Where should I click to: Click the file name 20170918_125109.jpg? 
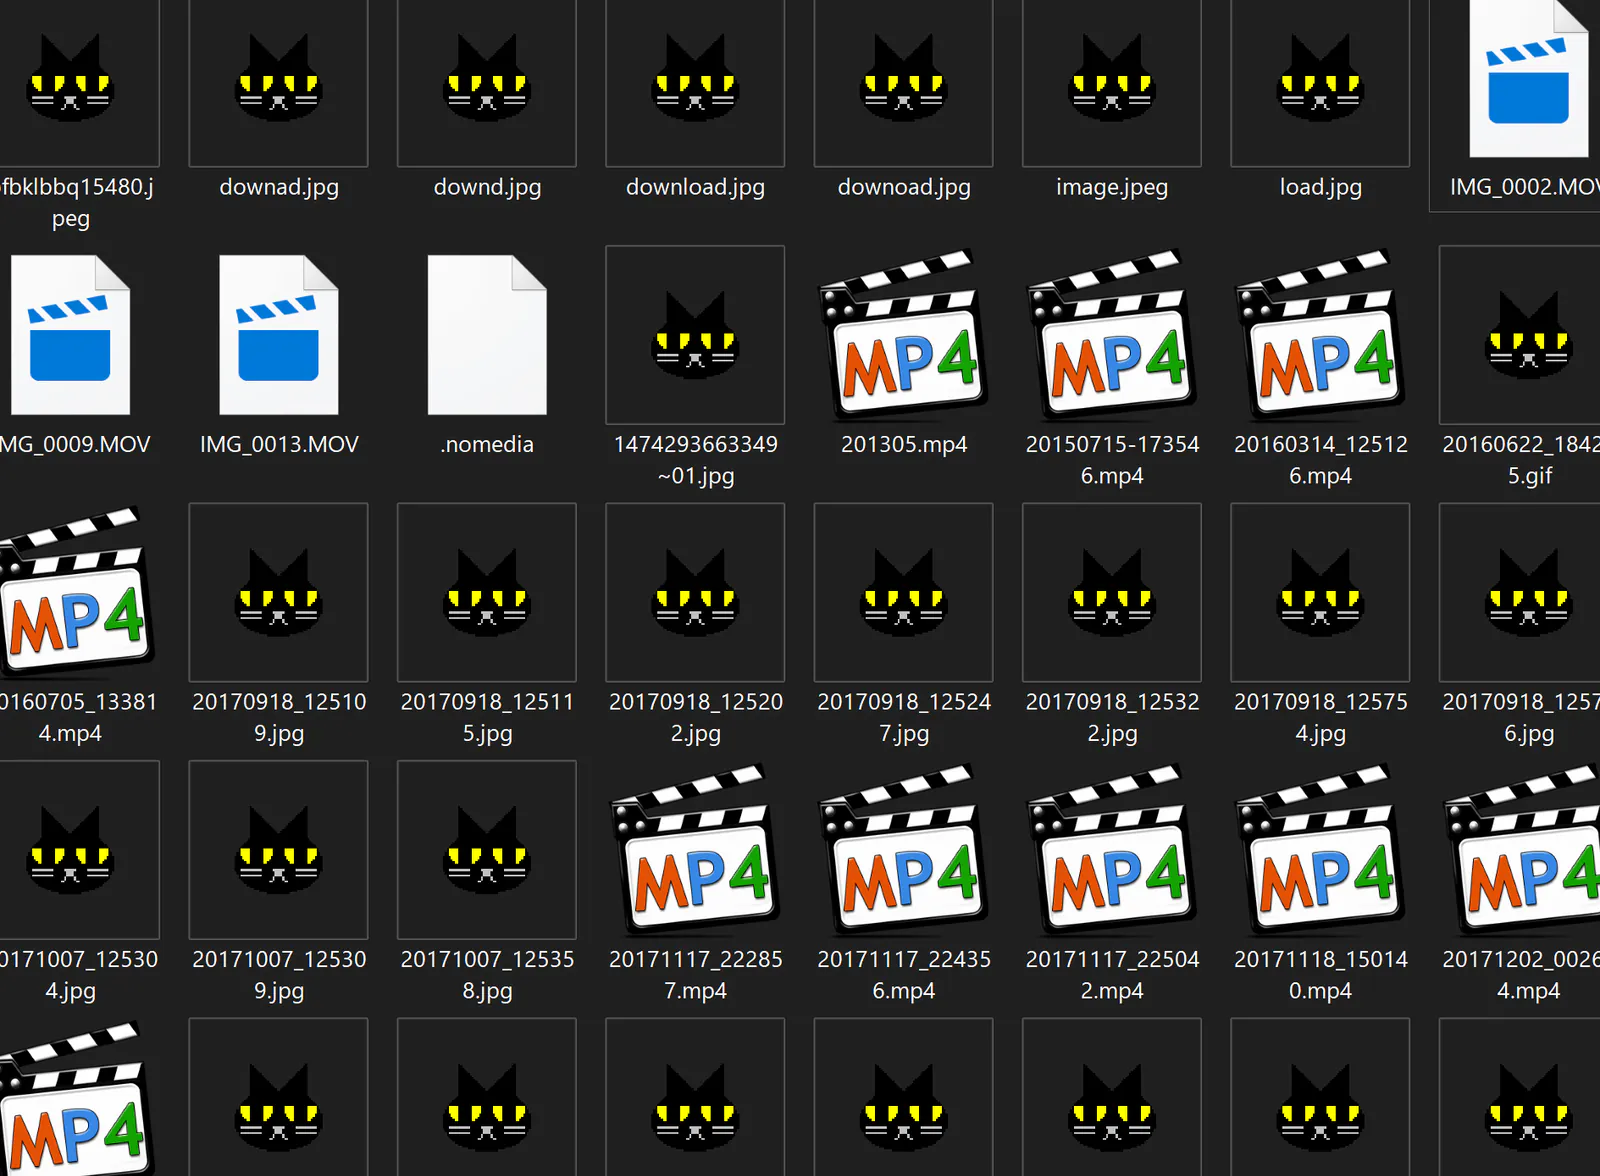[x=279, y=717]
